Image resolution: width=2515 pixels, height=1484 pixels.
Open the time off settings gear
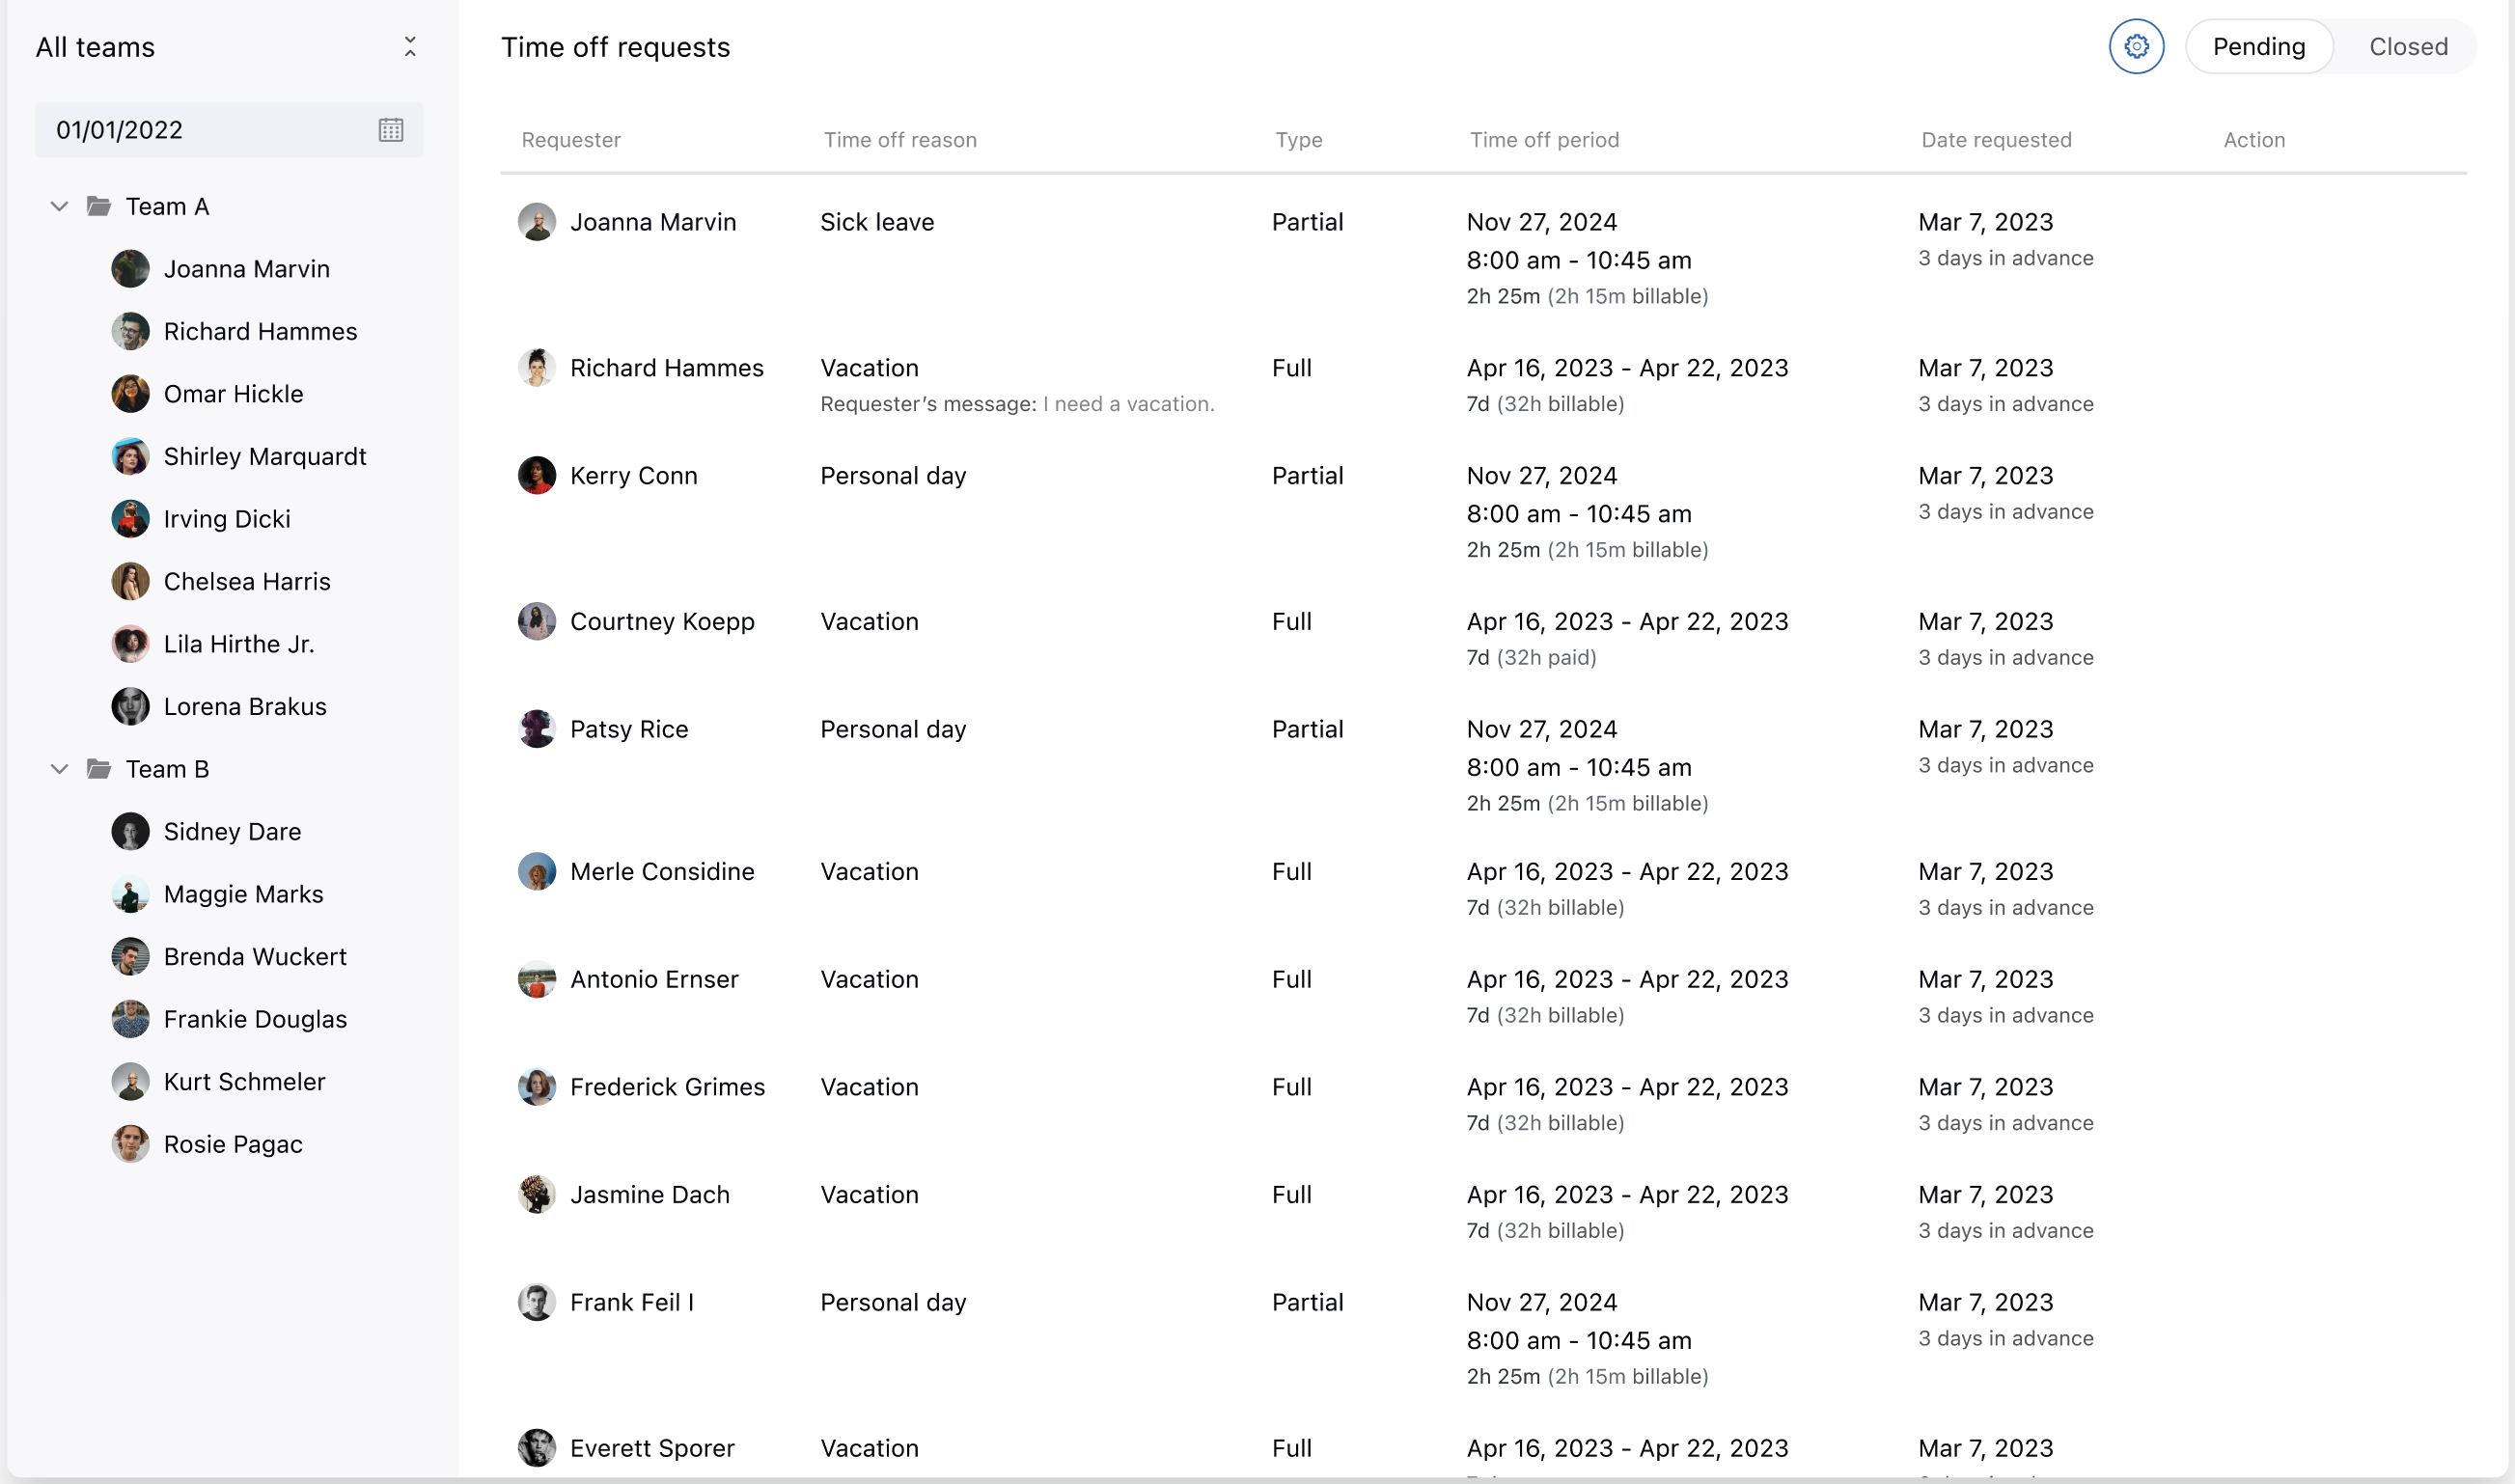tap(2136, 47)
